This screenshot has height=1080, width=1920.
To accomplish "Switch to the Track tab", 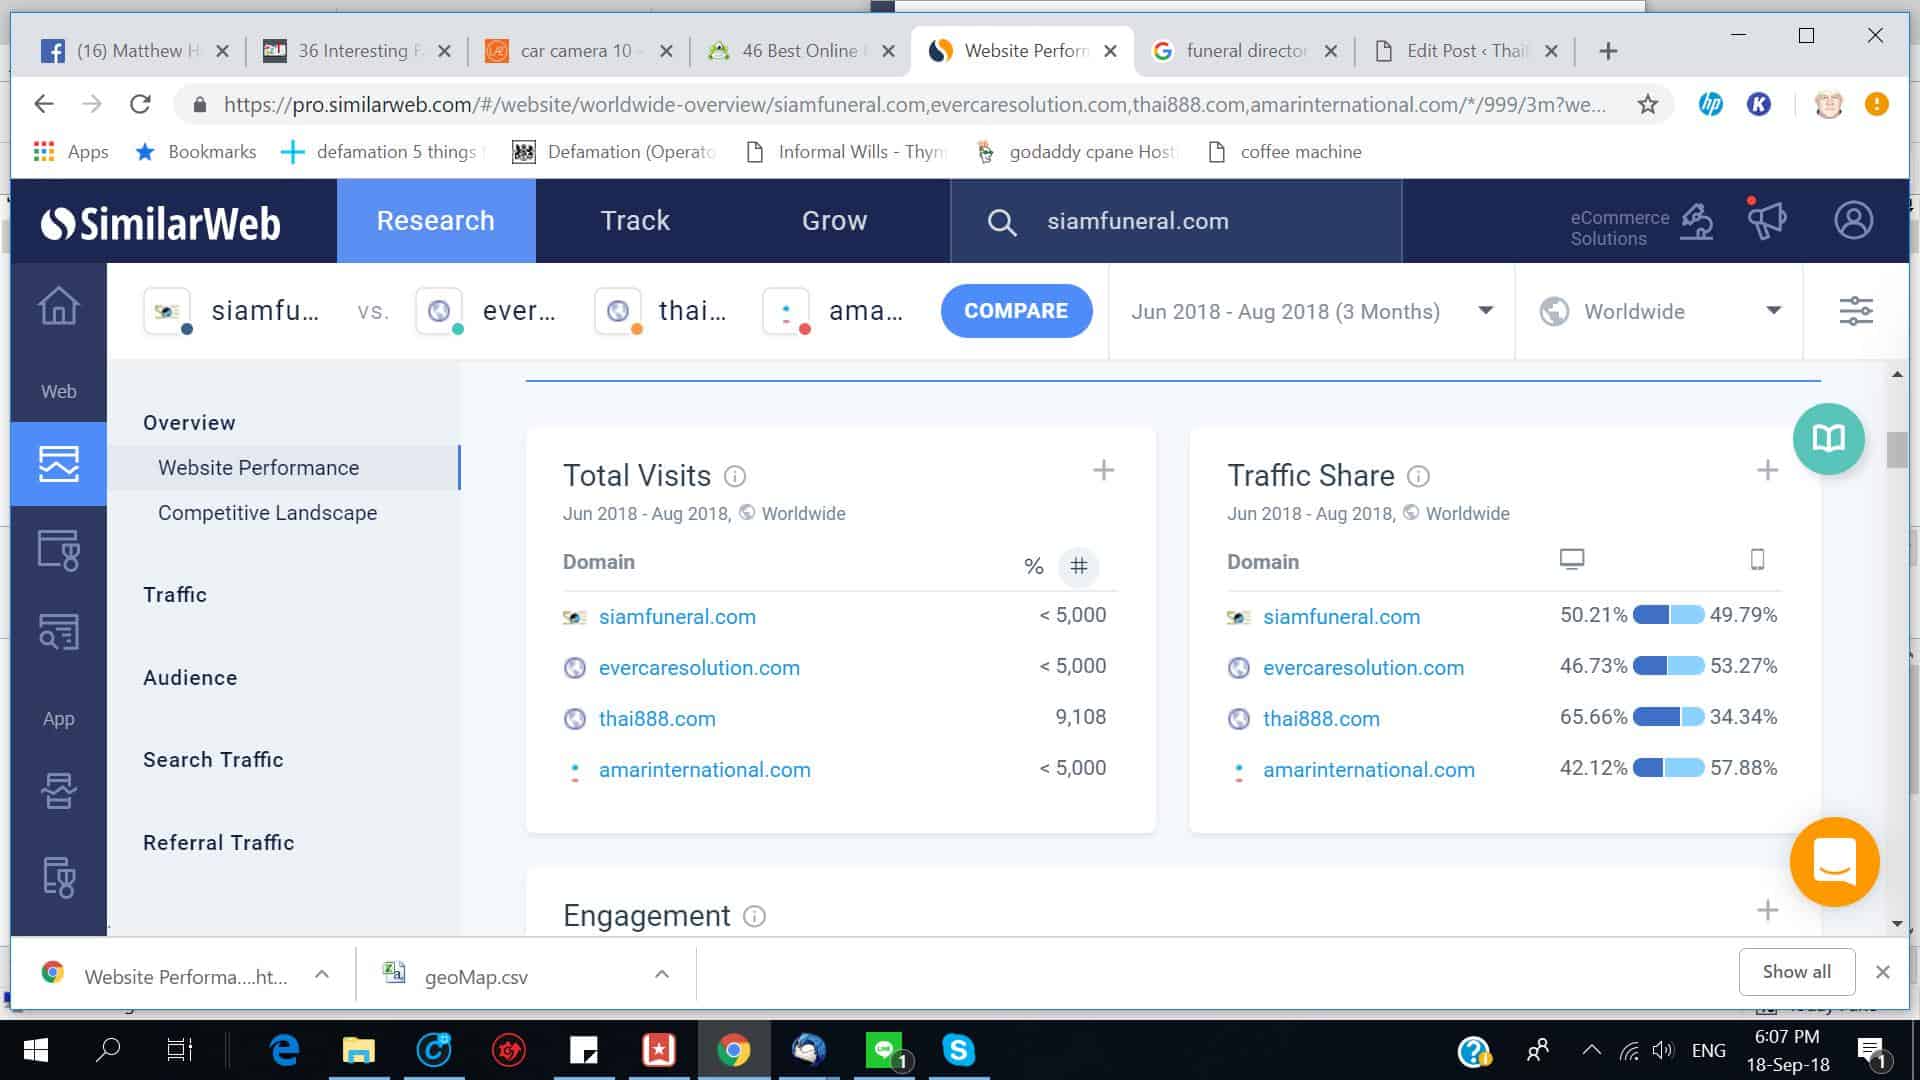I will click(635, 220).
